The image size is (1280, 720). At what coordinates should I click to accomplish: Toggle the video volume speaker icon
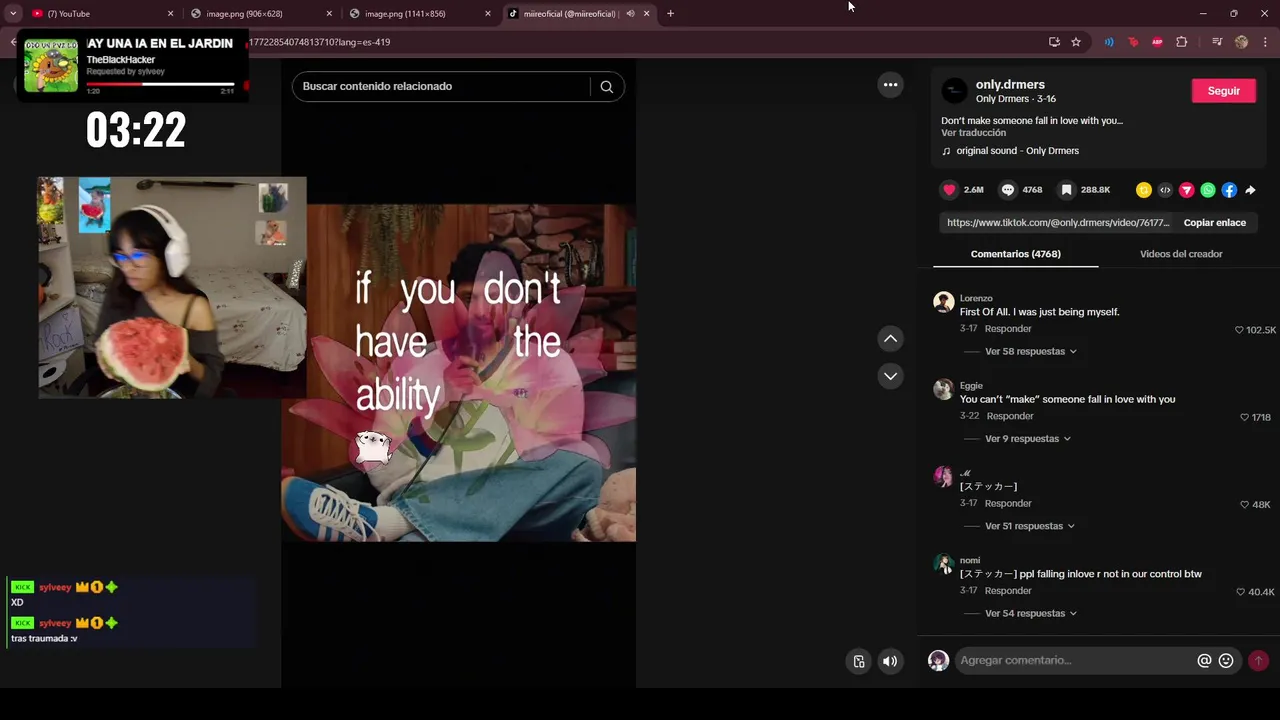[889, 661]
